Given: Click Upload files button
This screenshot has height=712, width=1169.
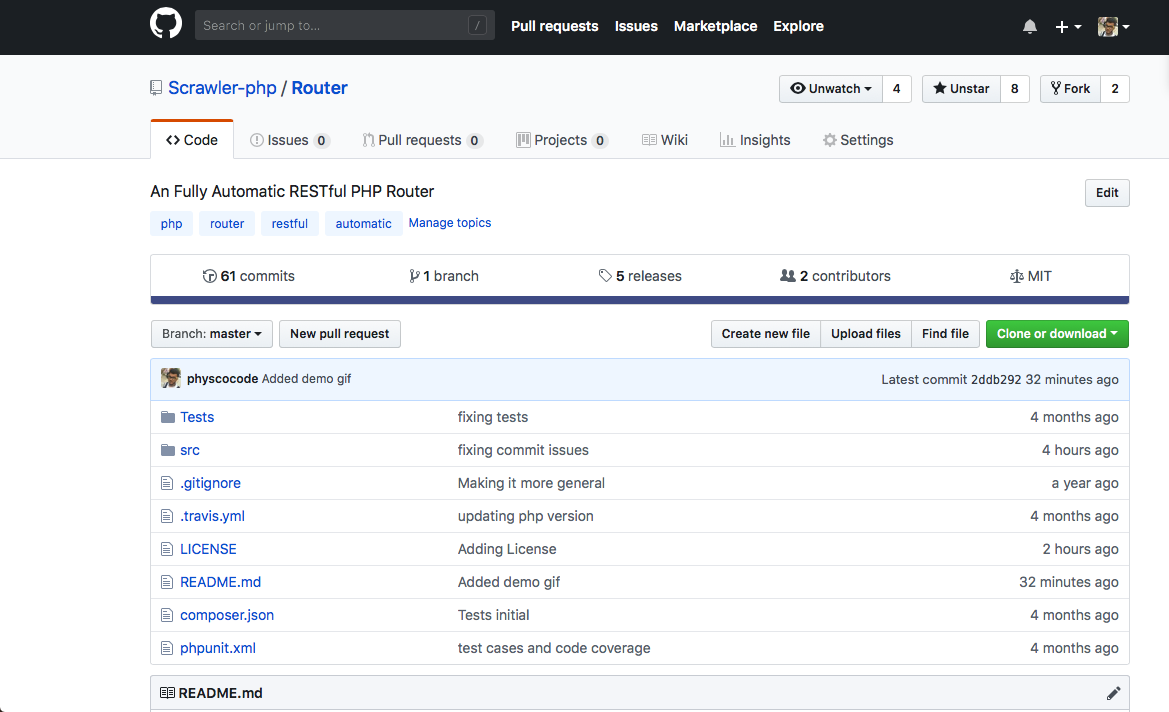Looking at the screenshot, I should pyautogui.click(x=866, y=334).
